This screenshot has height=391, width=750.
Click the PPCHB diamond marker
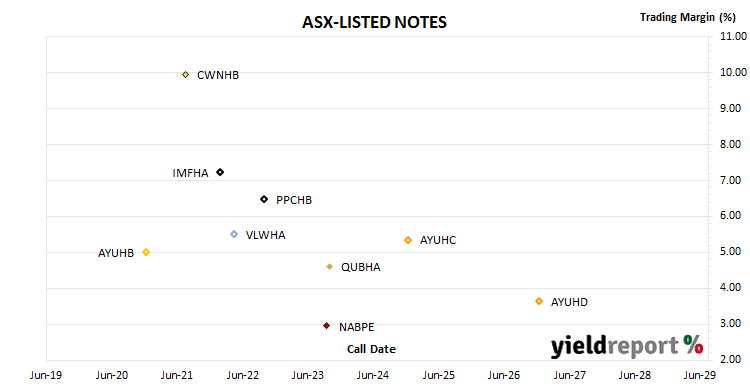264,199
